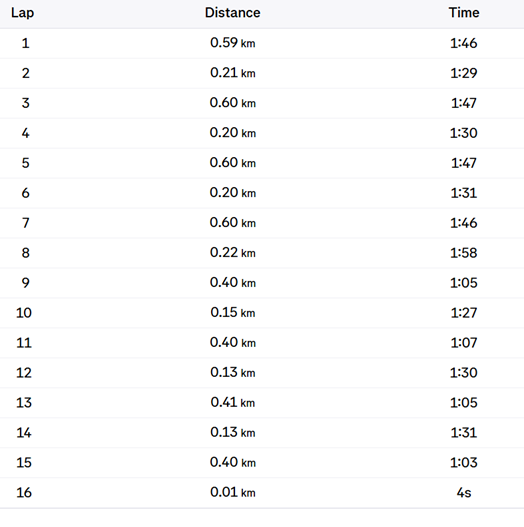The height and width of the screenshot is (527, 524).
Task: Click the 0.41 km distance of lap 13
Action: (233, 402)
